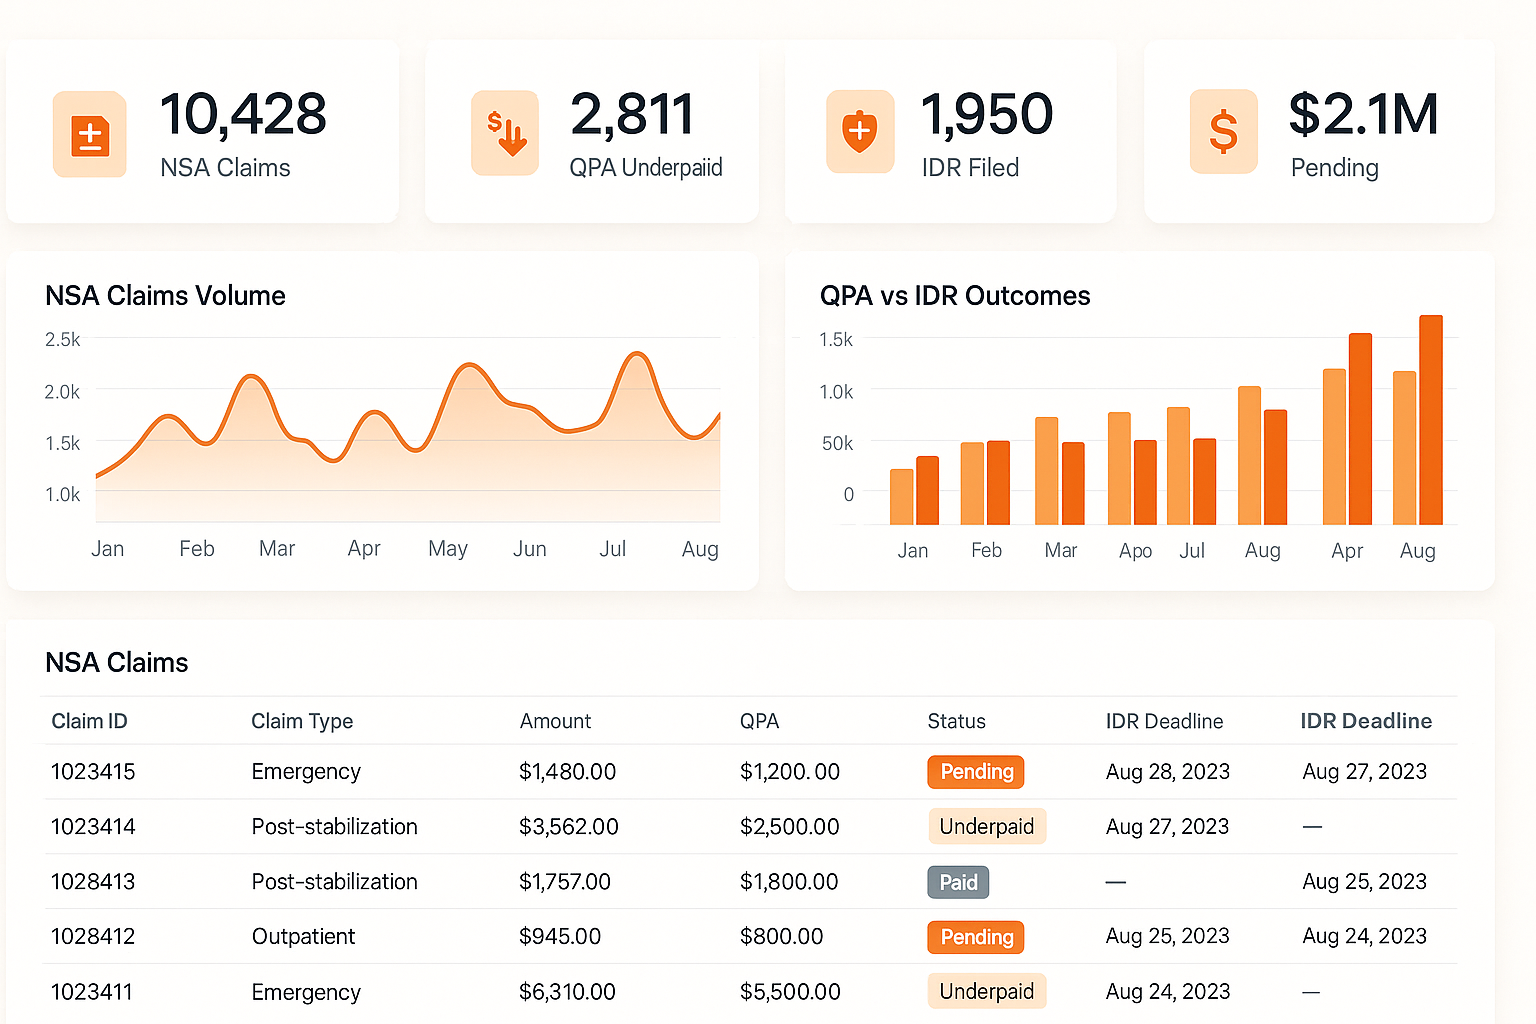Open the 10,428 NSA Claims summary card

203,131
